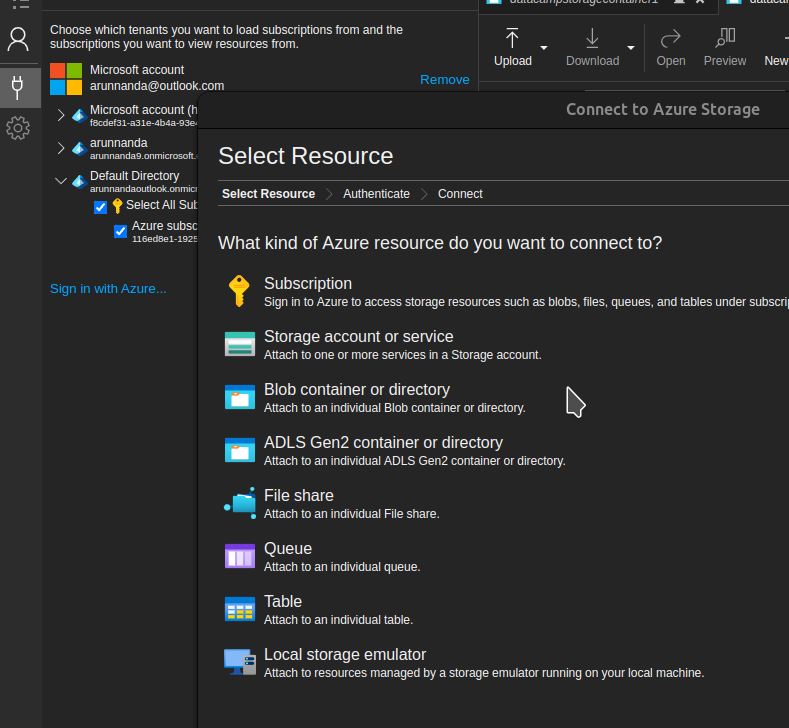
Task: Expand the Microsoft account tenant node
Action: click(61, 115)
